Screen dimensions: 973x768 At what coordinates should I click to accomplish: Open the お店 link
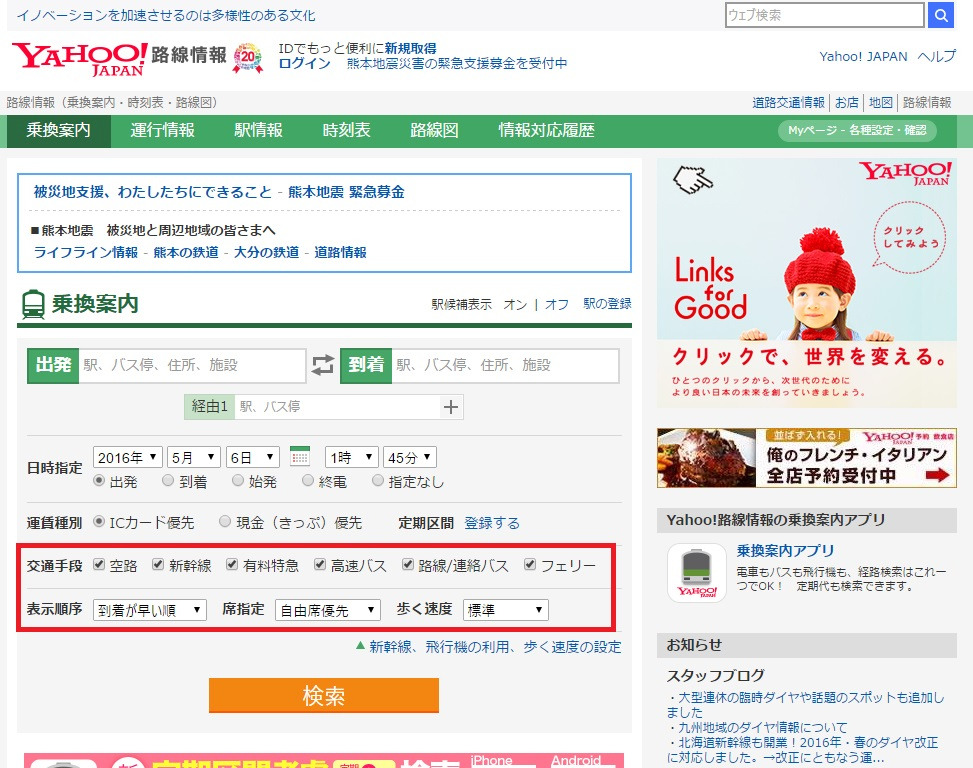coord(846,102)
